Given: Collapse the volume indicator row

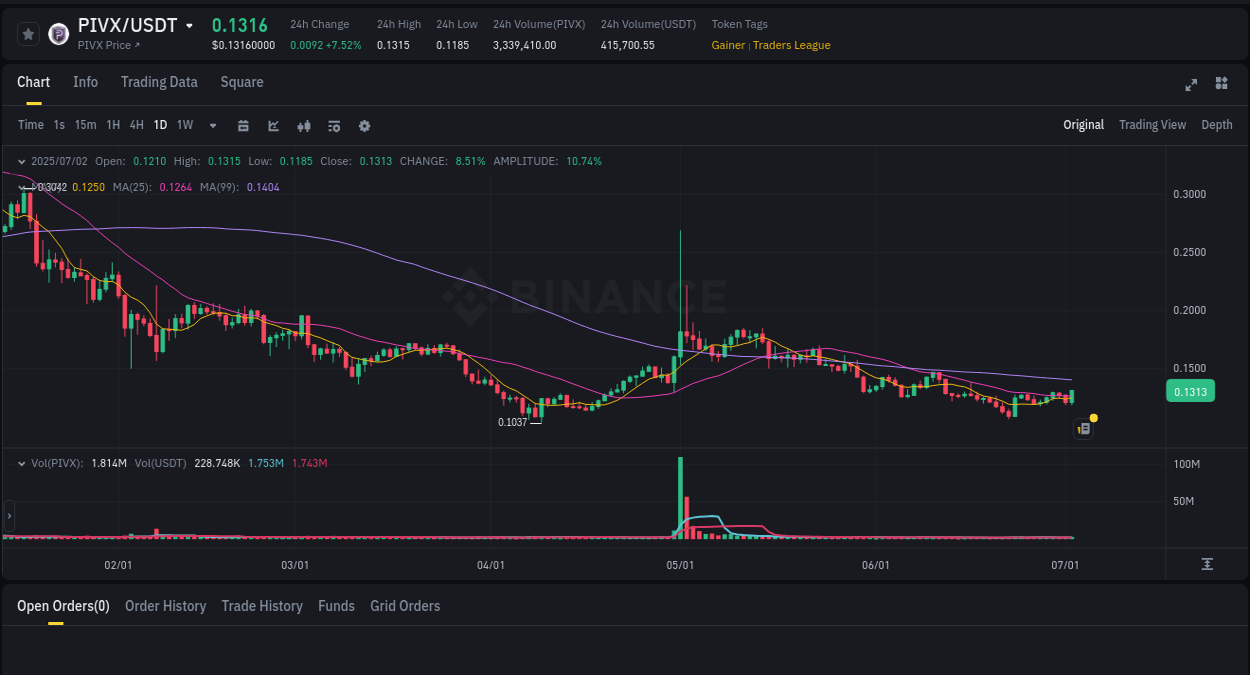Looking at the screenshot, I should pyautogui.click(x=22, y=463).
